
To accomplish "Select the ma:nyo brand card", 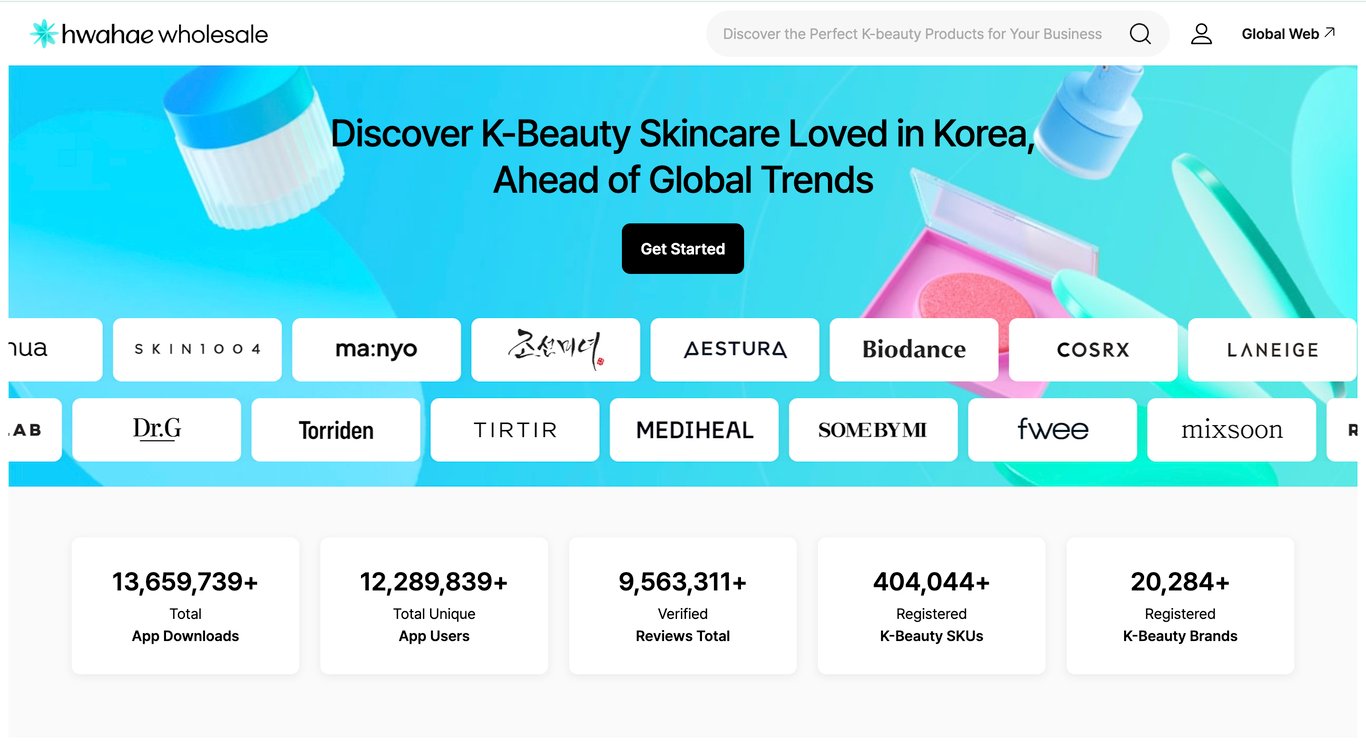I will click(x=376, y=350).
